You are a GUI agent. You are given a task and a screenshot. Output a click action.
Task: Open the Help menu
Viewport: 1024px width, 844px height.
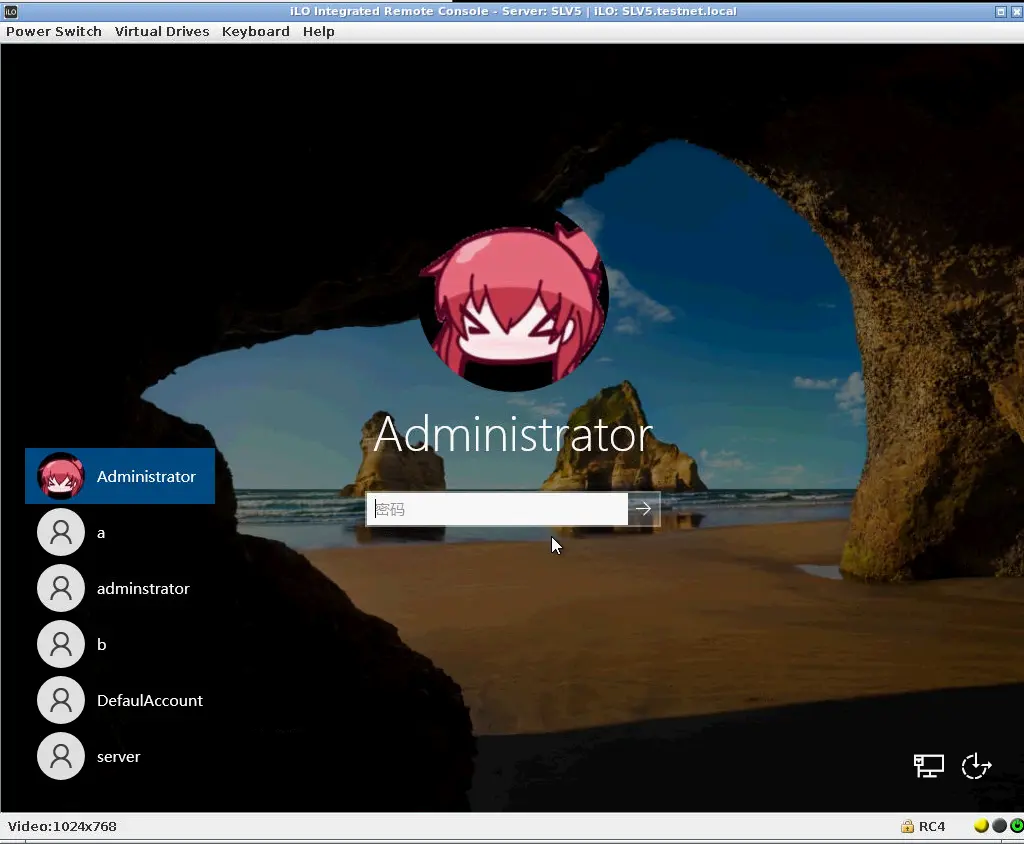[318, 31]
